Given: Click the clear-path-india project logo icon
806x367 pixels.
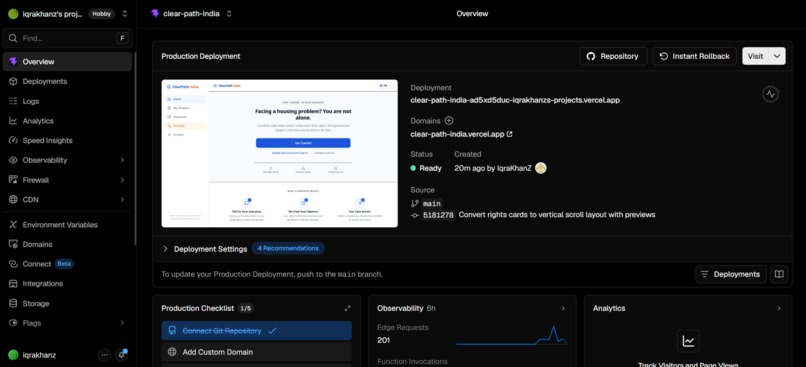Looking at the screenshot, I should pyautogui.click(x=155, y=14).
